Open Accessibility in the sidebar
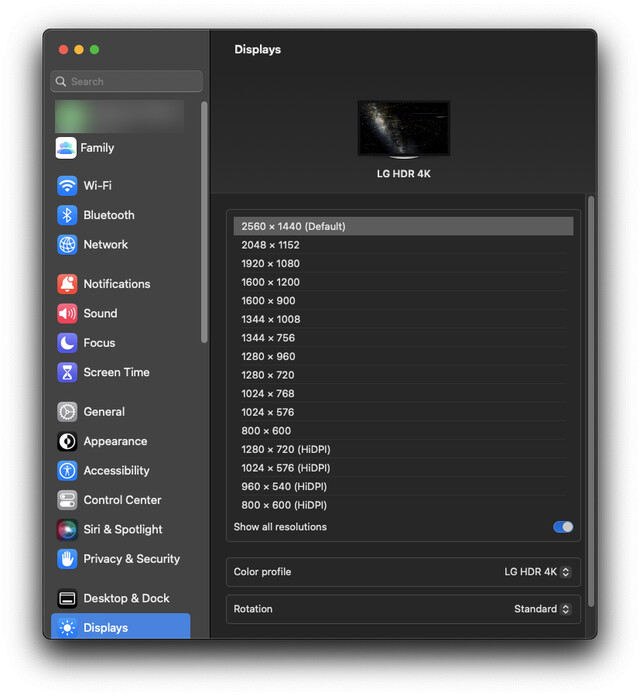 [x=116, y=471]
